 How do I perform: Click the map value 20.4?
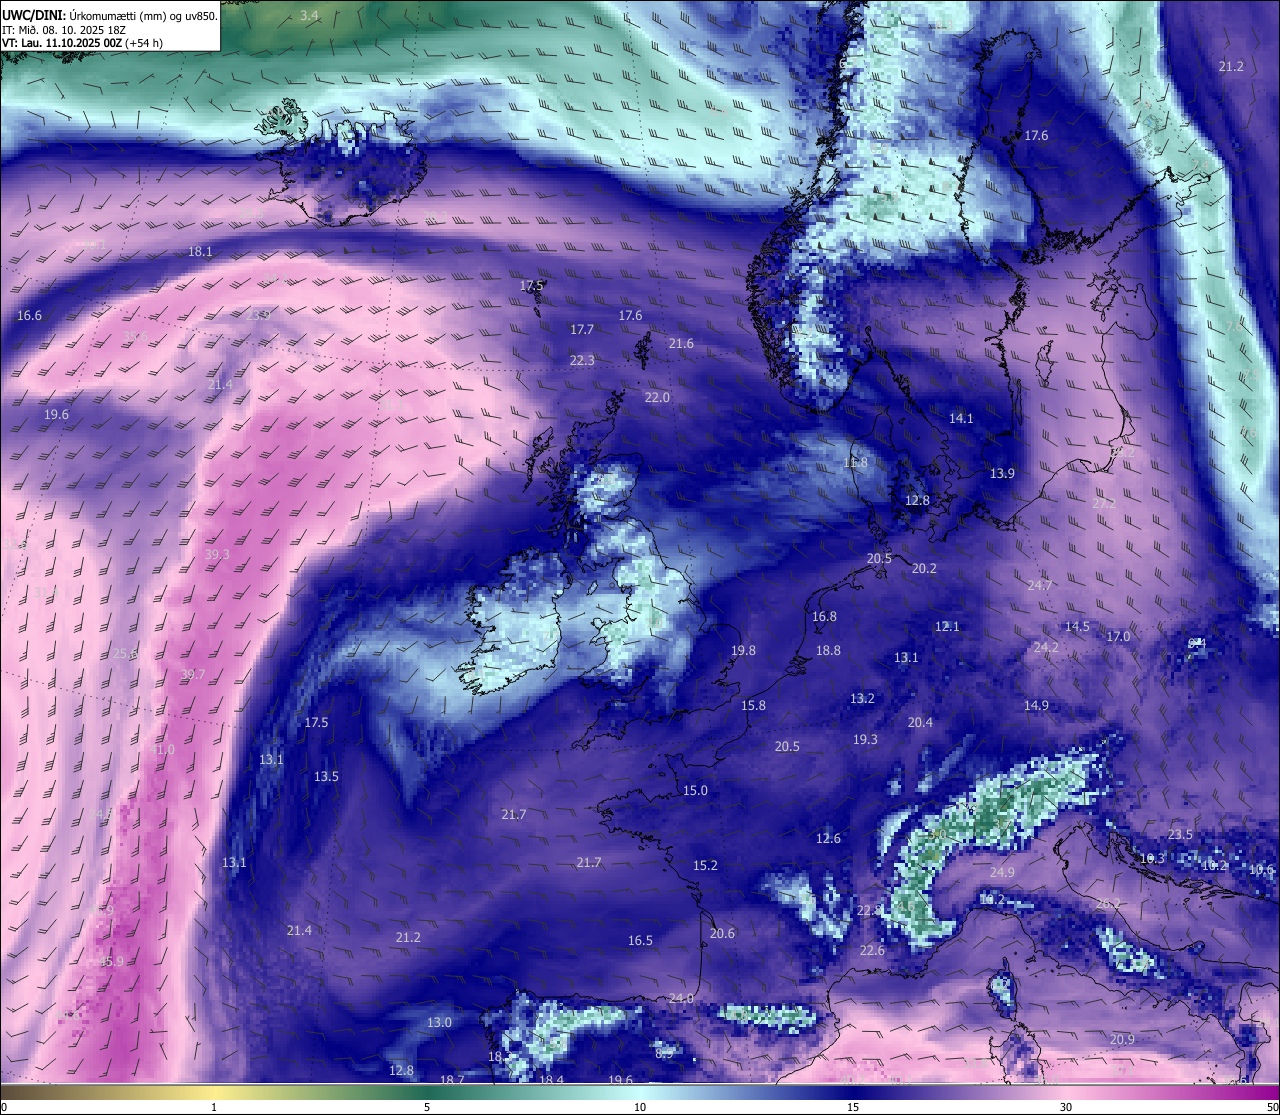[x=920, y=723]
